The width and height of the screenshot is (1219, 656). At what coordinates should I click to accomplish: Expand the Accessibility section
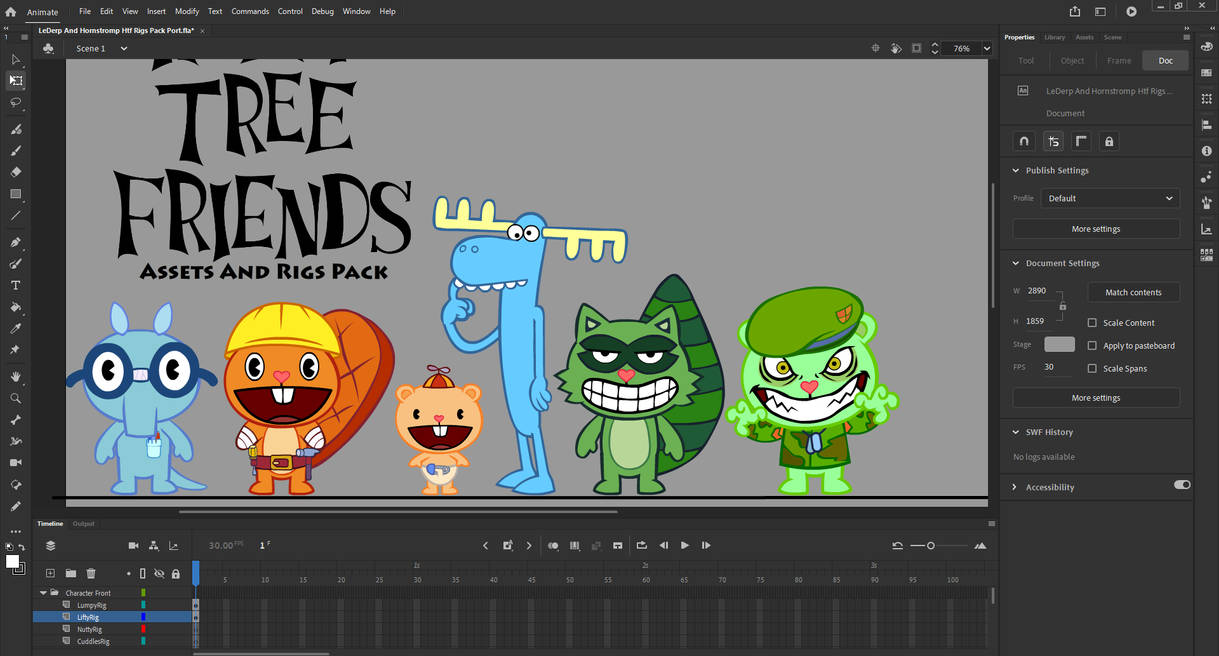pyautogui.click(x=1016, y=488)
